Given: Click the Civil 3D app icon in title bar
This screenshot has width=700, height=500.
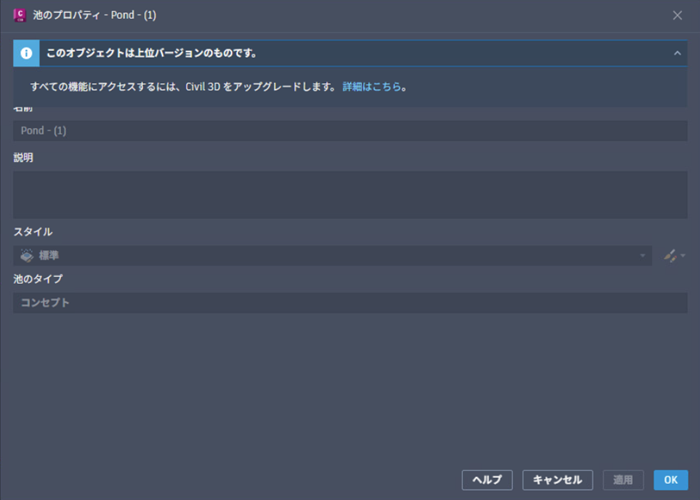Looking at the screenshot, I should click(x=18, y=15).
